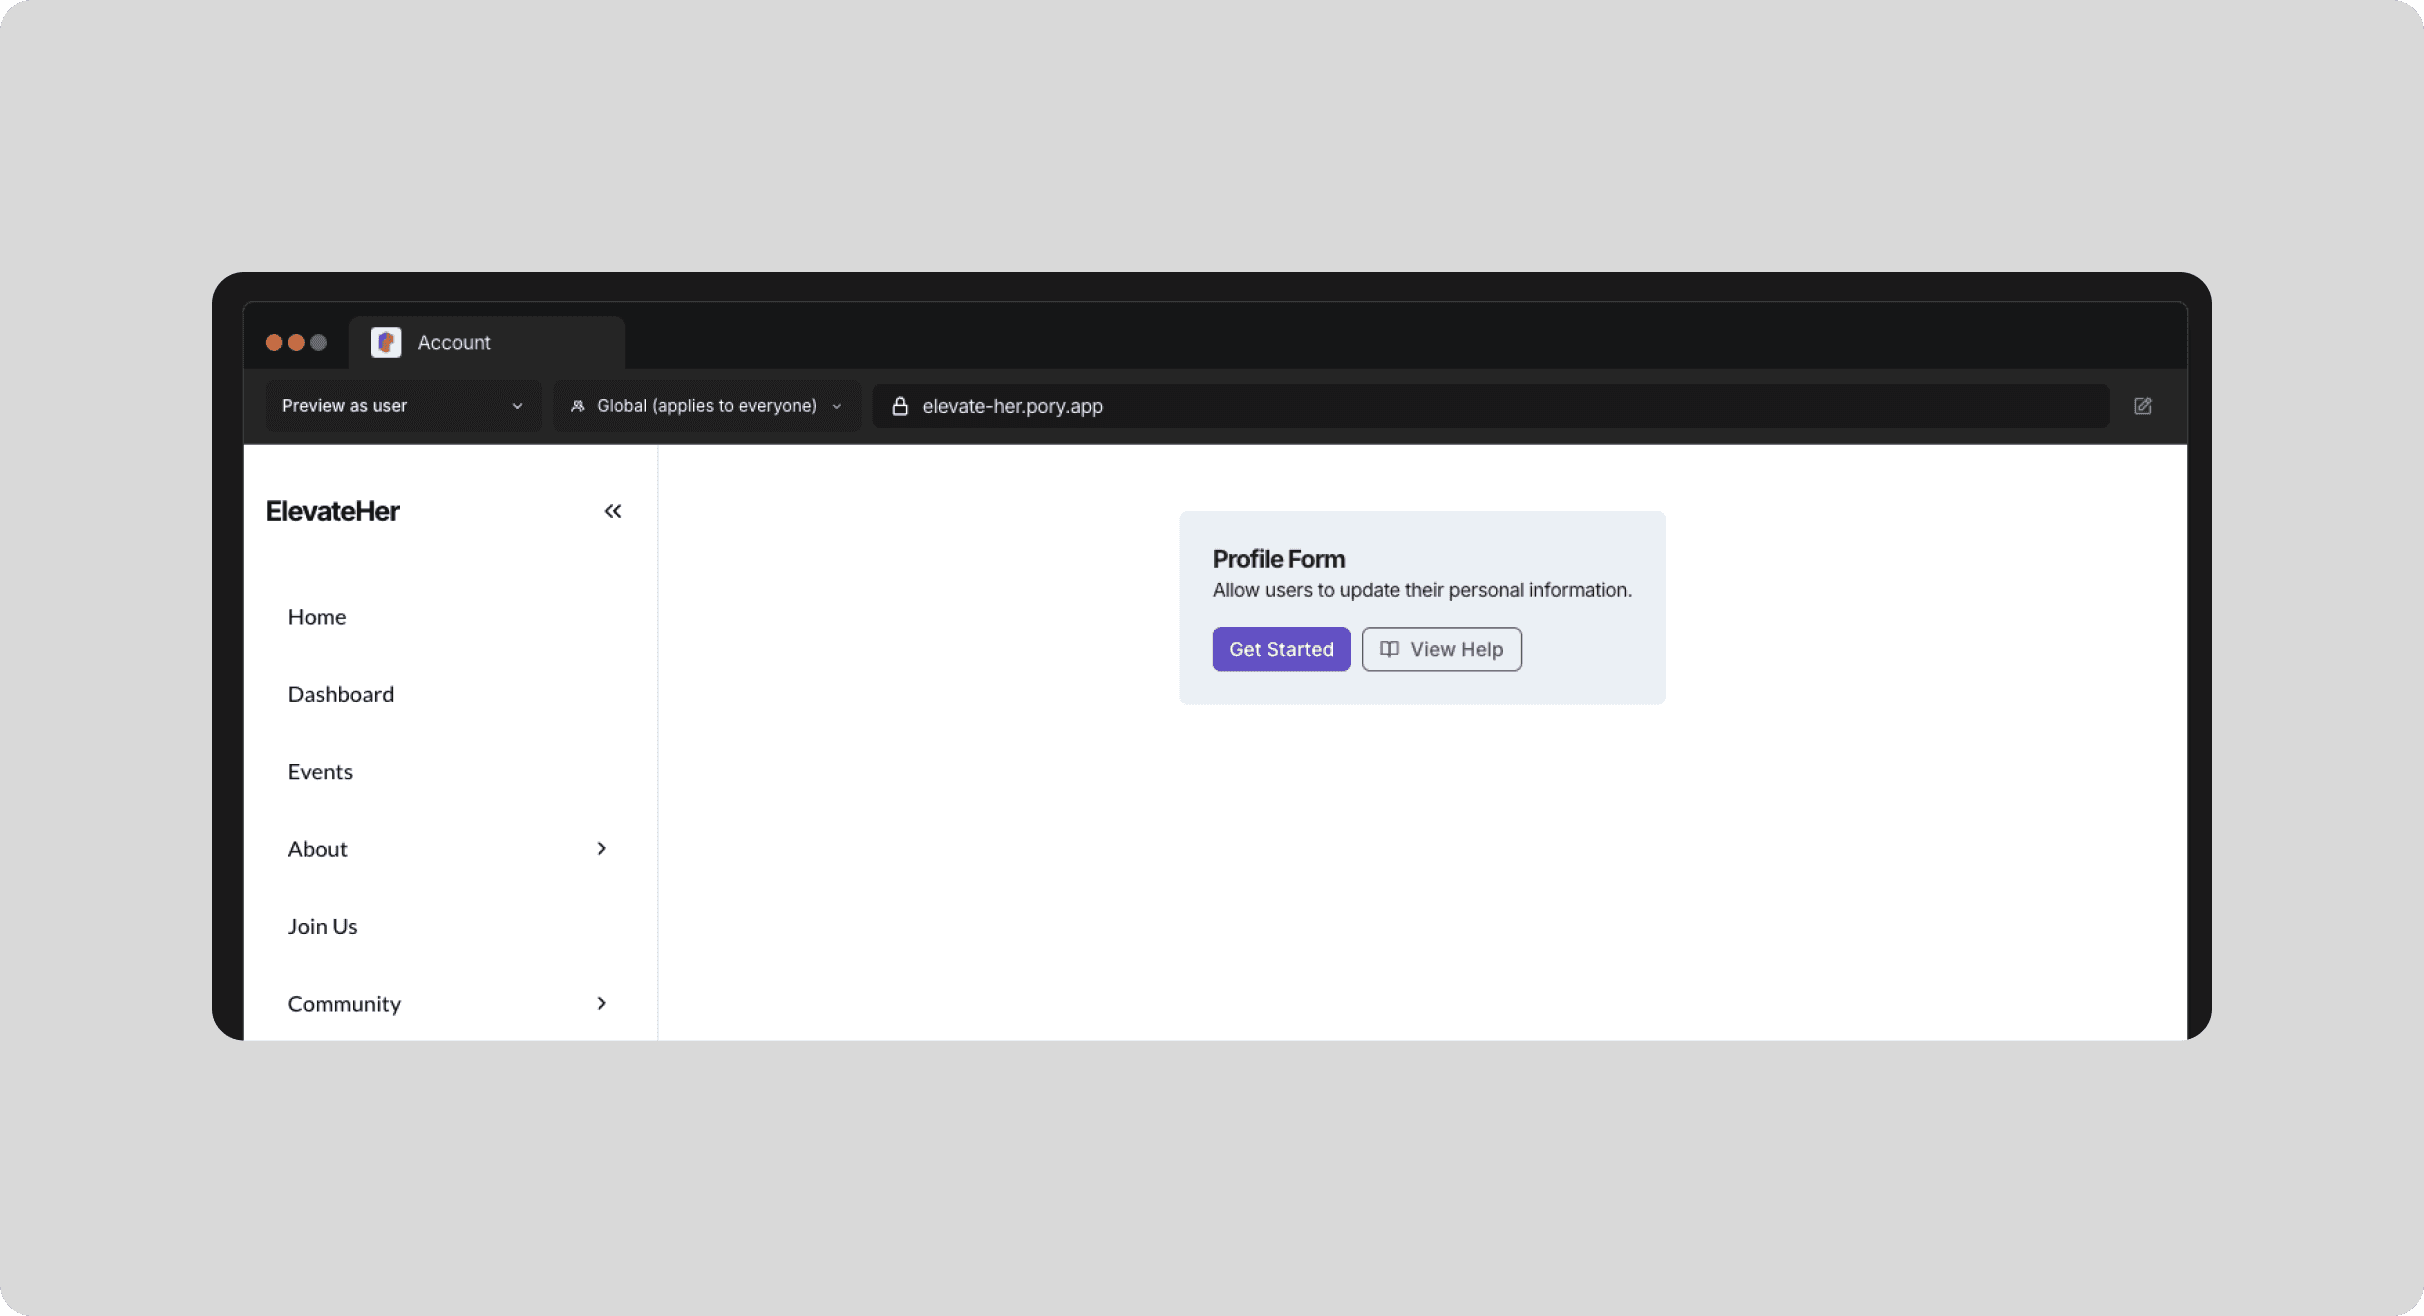Go to Home in the sidebar
The width and height of the screenshot is (2424, 1316).
coord(317,617)
